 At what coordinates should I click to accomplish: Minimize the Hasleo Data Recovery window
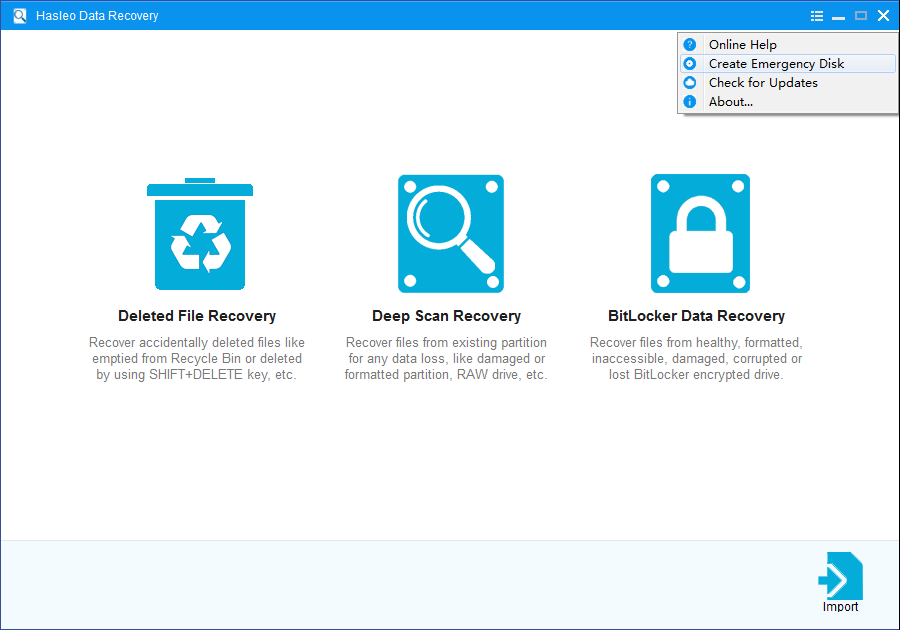[839, 16]
